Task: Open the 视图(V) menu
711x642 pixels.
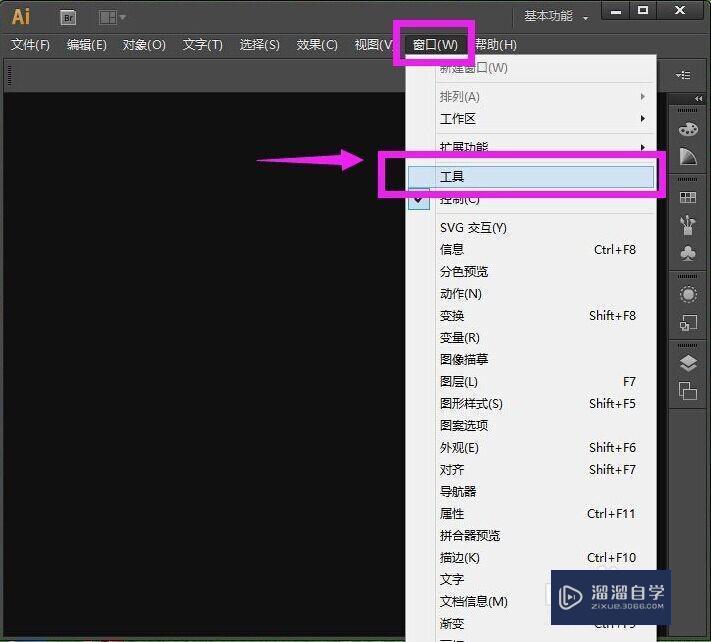Action: tap(373, 44)
